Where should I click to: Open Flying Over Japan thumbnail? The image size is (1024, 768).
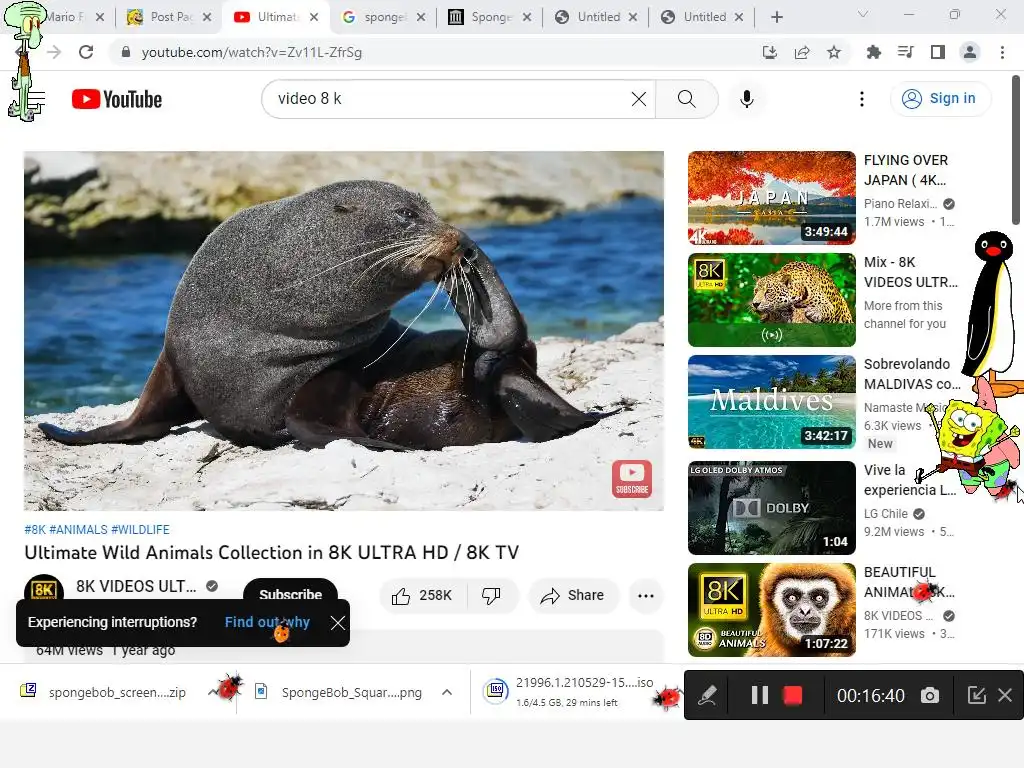pos(772,198)
